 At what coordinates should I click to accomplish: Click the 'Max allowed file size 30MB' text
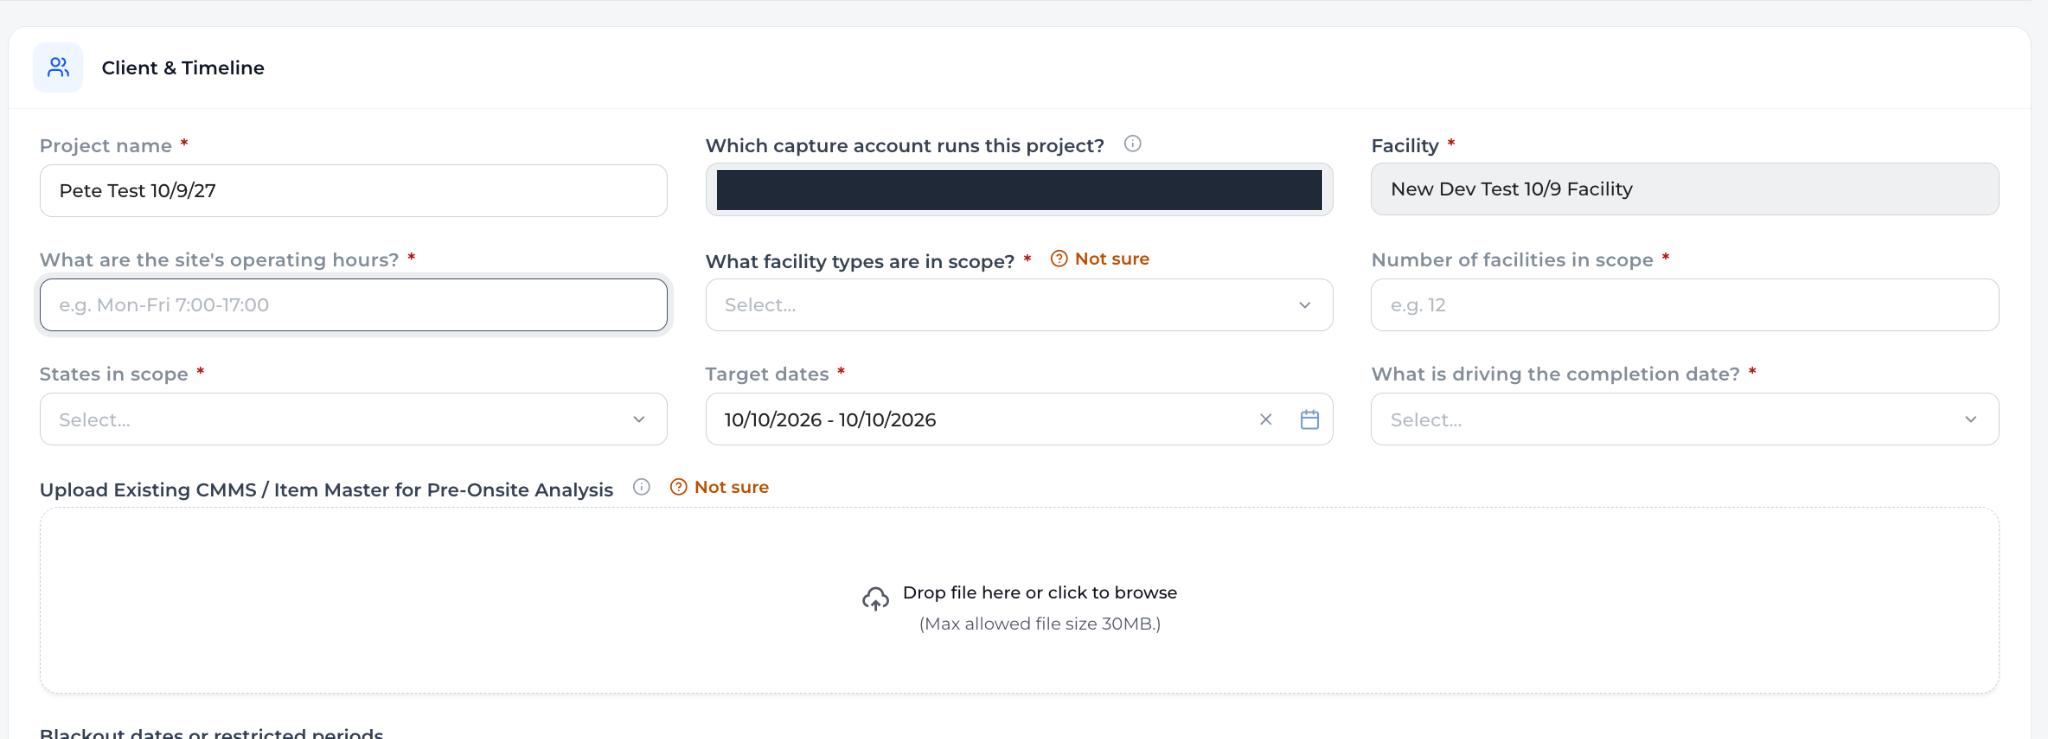[1040, 624]
